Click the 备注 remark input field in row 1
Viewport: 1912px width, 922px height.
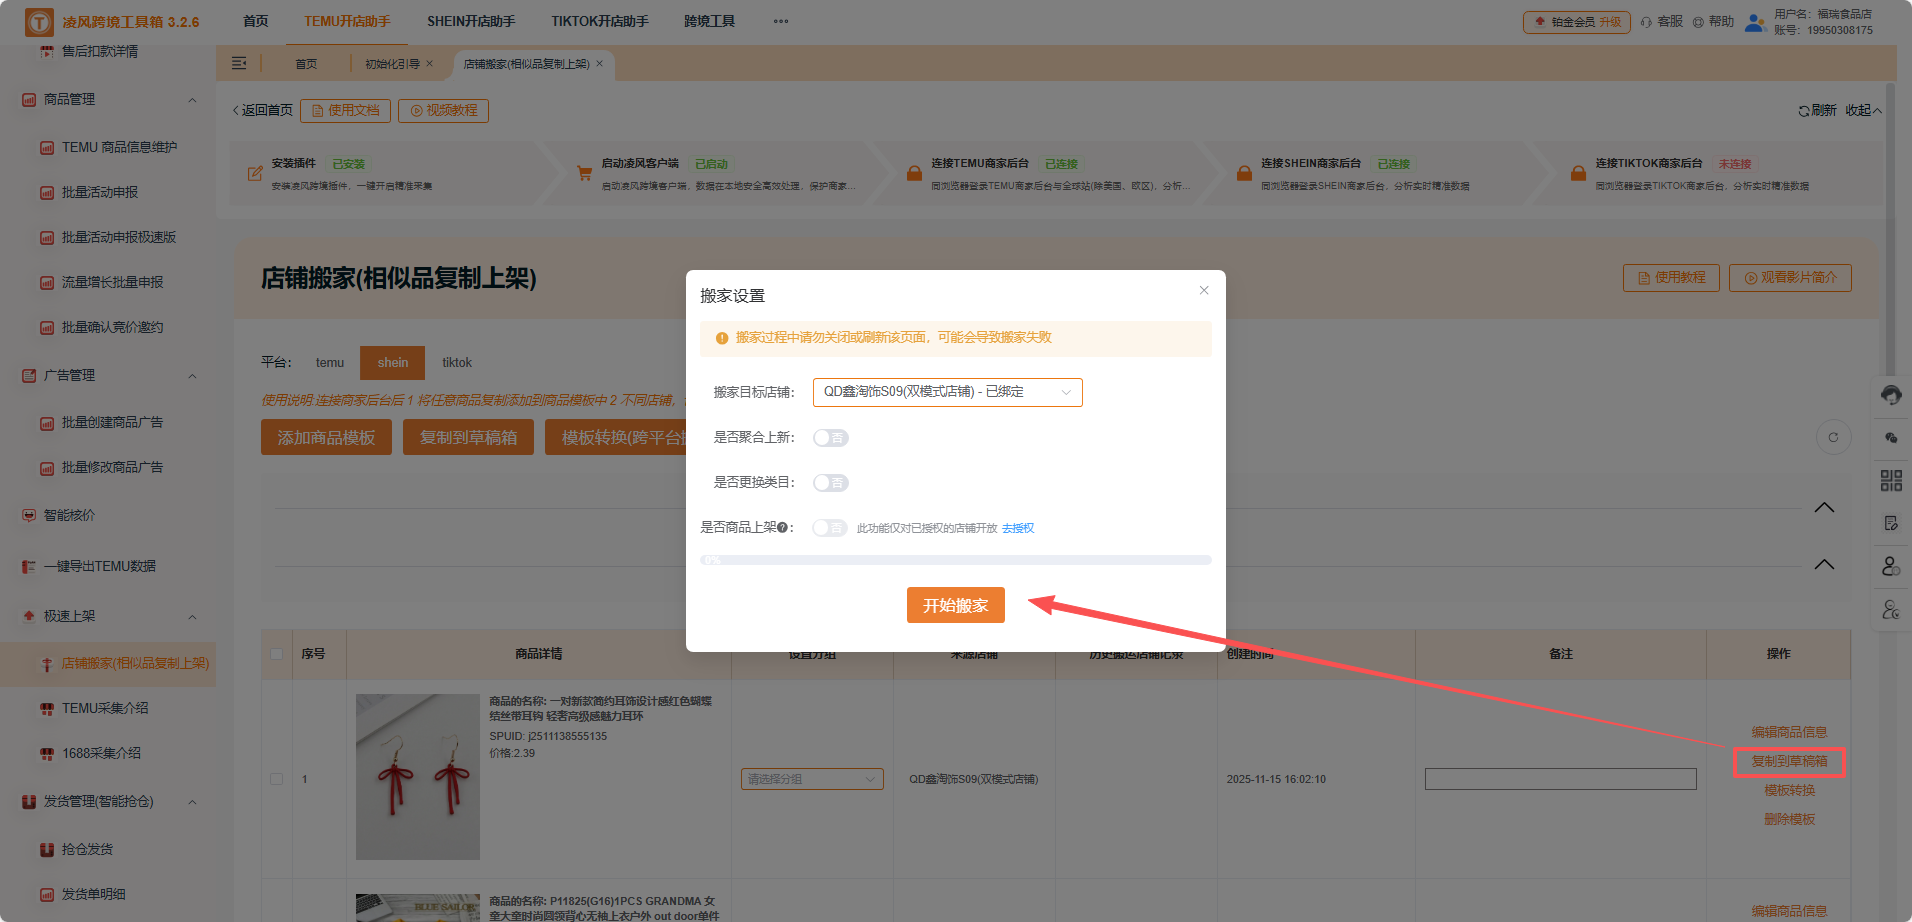[x=1559, y=778]
